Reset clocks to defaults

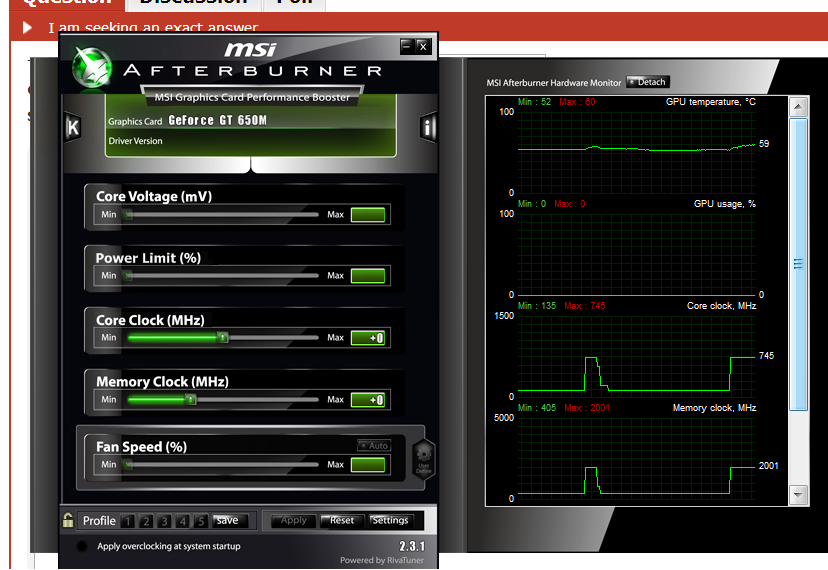(x=342, y=520)
